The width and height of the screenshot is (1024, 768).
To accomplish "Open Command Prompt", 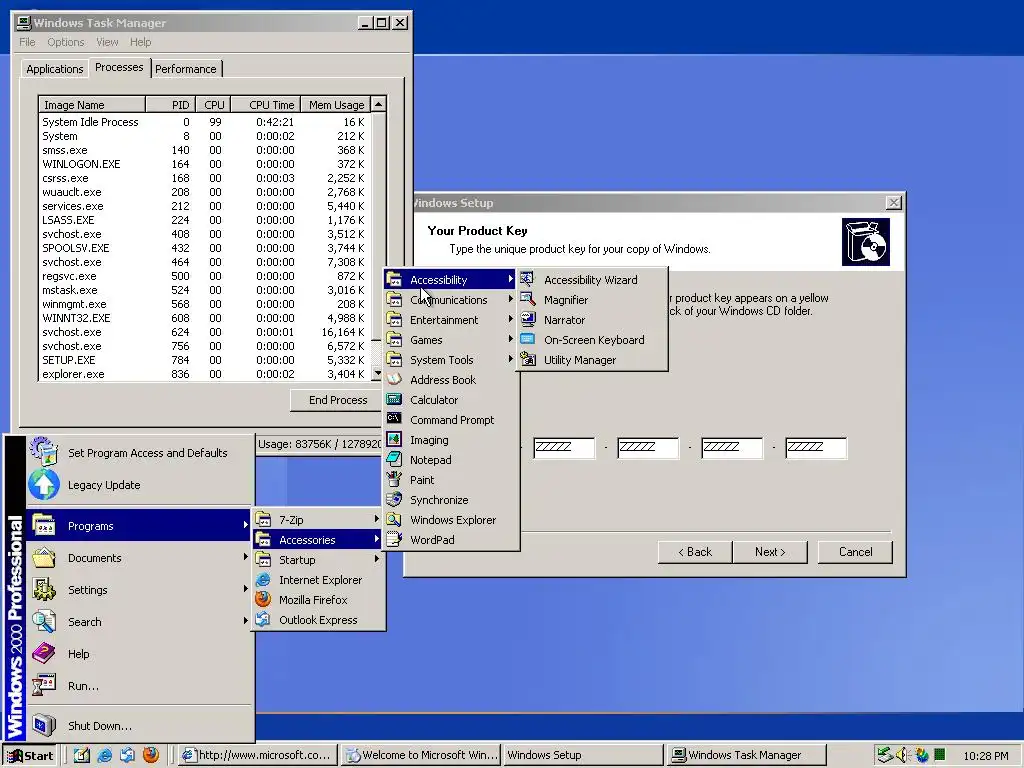I will (x=451, y=420).
